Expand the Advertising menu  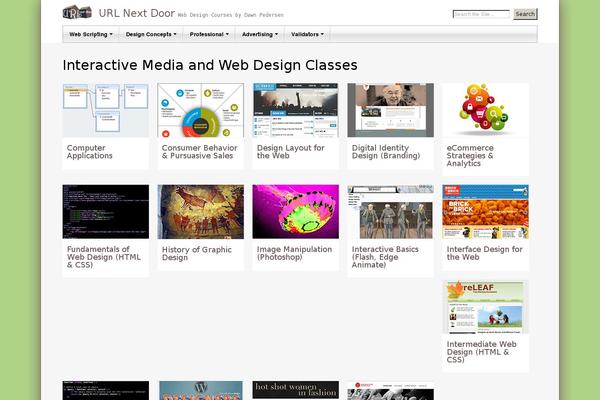(259, 34)
